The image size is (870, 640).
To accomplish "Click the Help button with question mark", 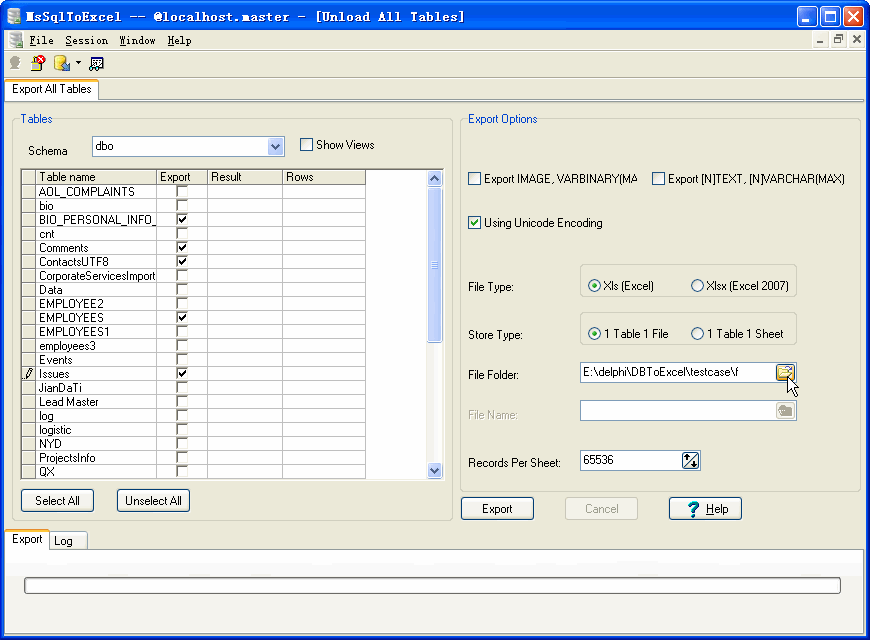I will 705,509.
